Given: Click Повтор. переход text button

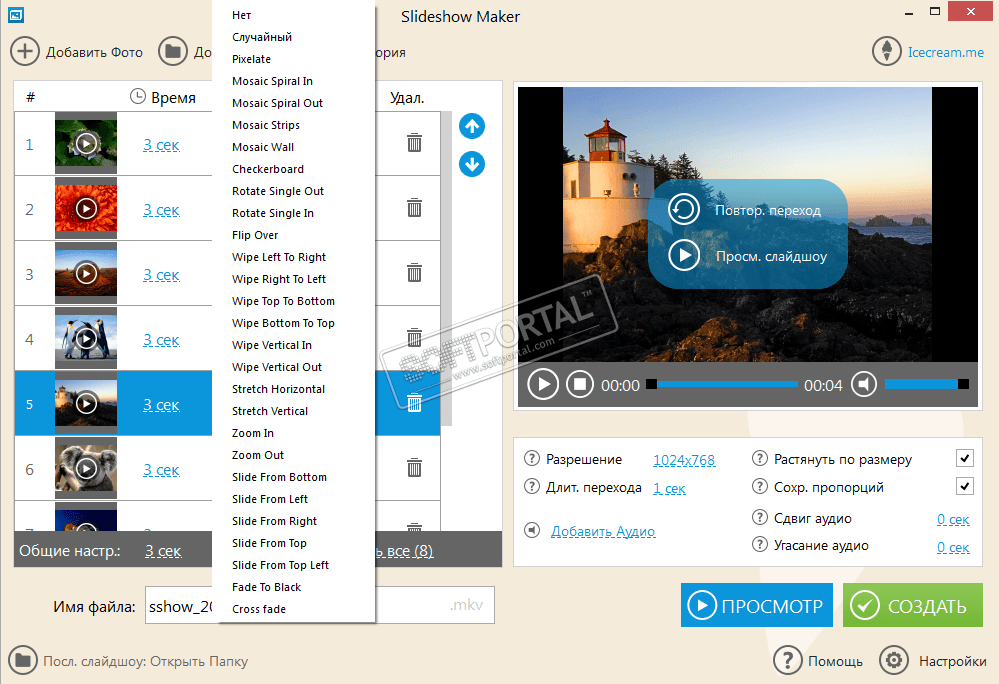Looking at the screenshot, I should pos(768,210).
